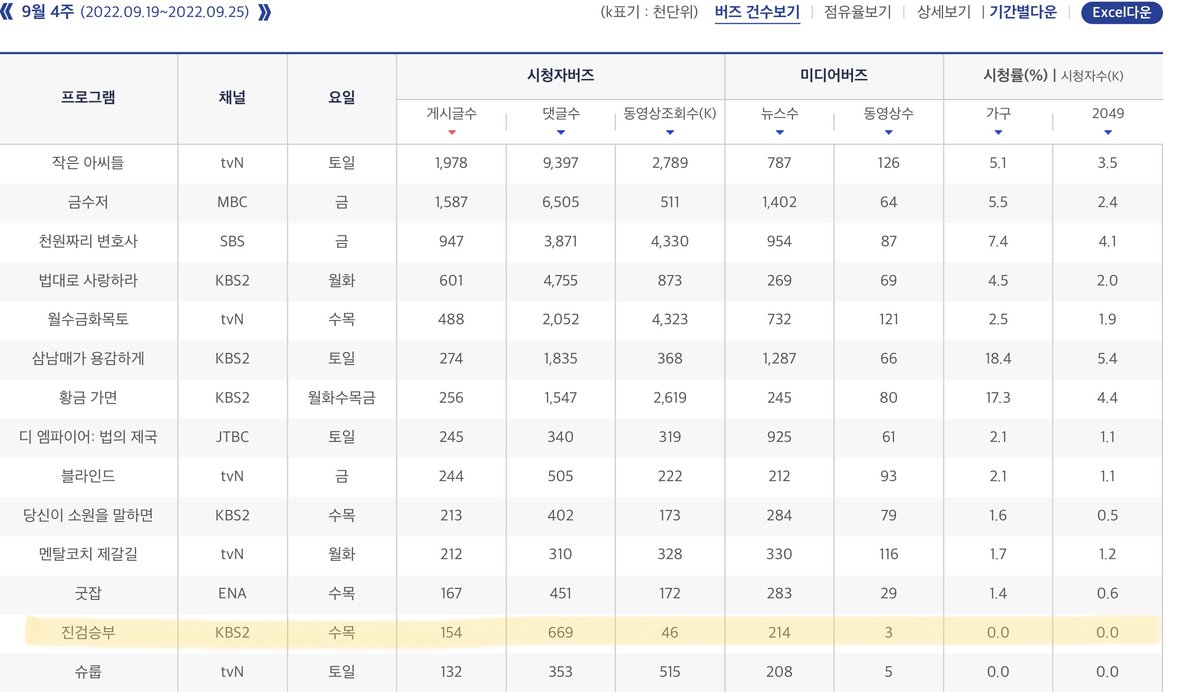Image resolution: width=1200 pixels, height=692 pixels.
Task: Select program 굿잡
Action: pyautogui.click(x=88, y=593)
